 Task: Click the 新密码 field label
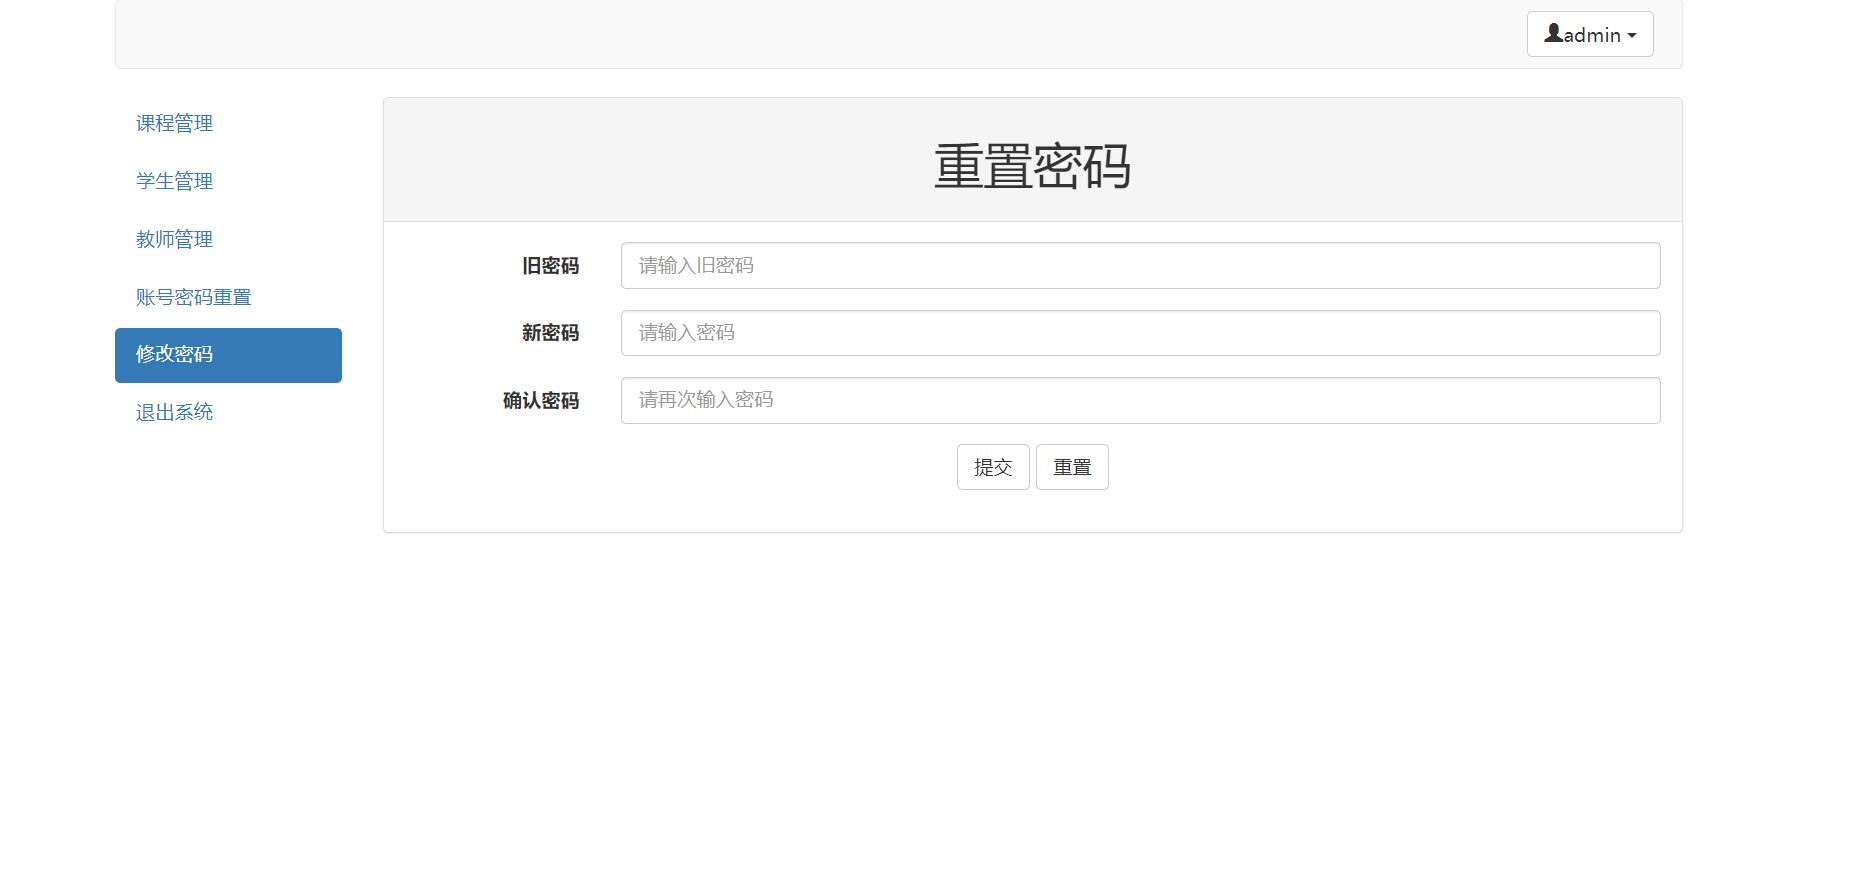click(x=550, y=333)
